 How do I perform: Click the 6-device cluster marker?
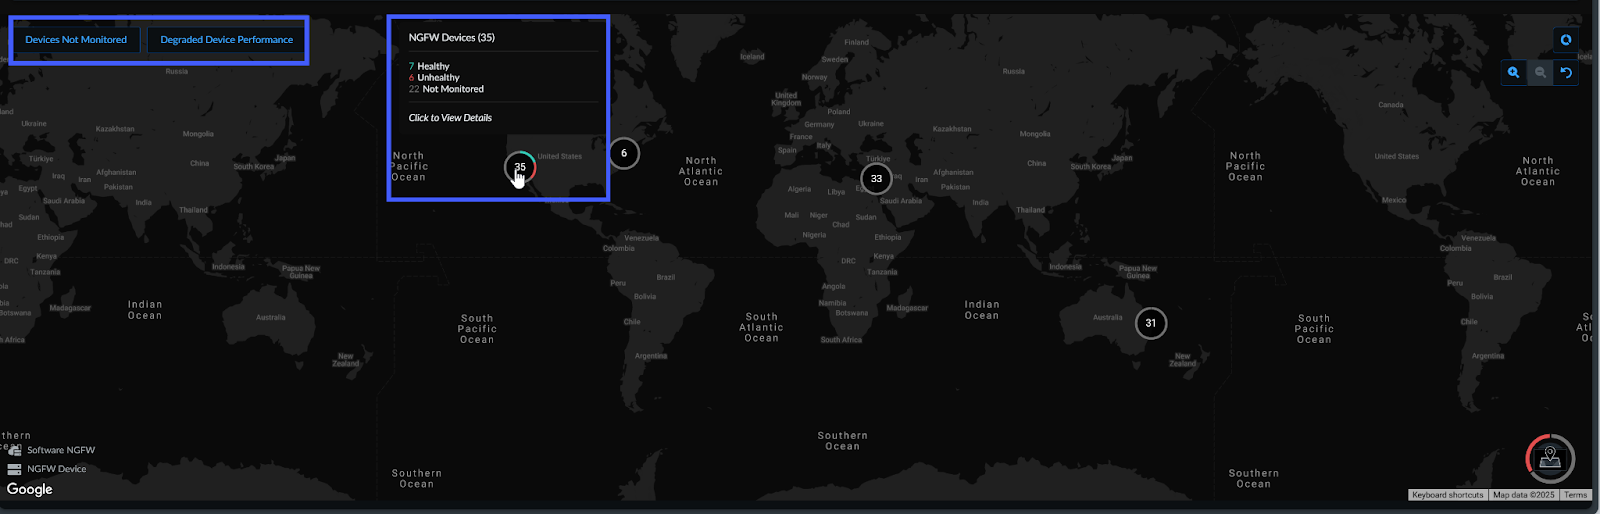[x=624, y=153]
